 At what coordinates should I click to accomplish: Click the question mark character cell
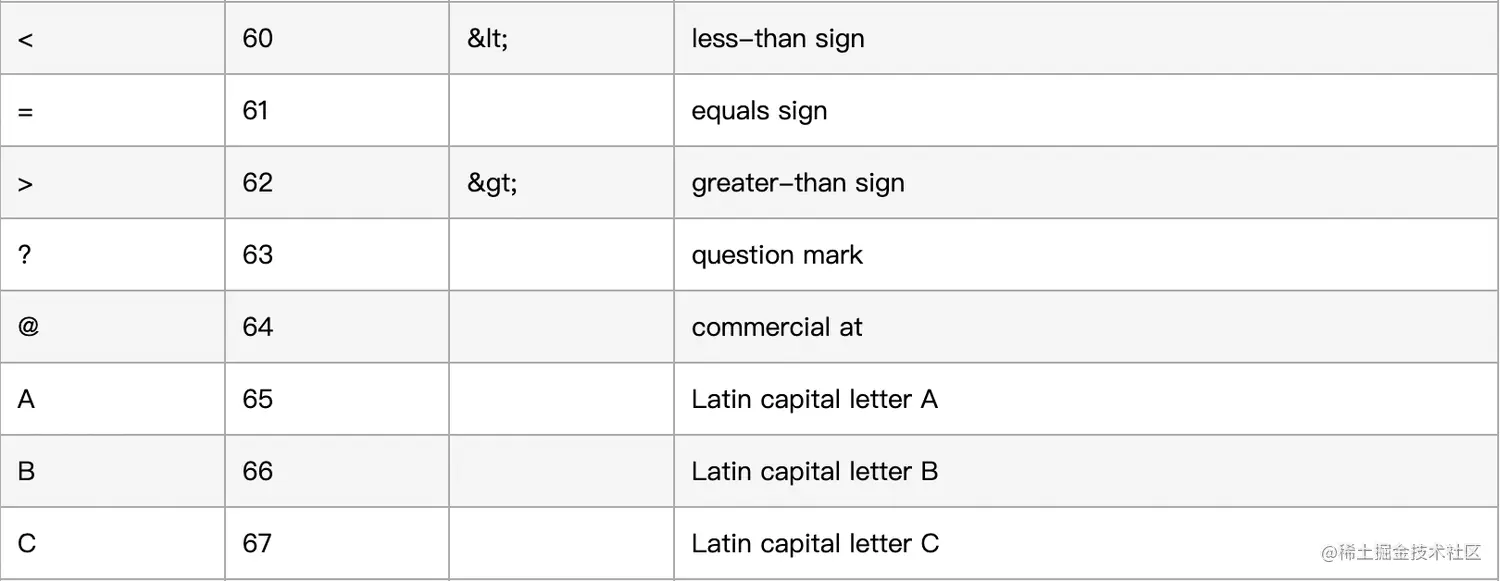pos(24,255)
